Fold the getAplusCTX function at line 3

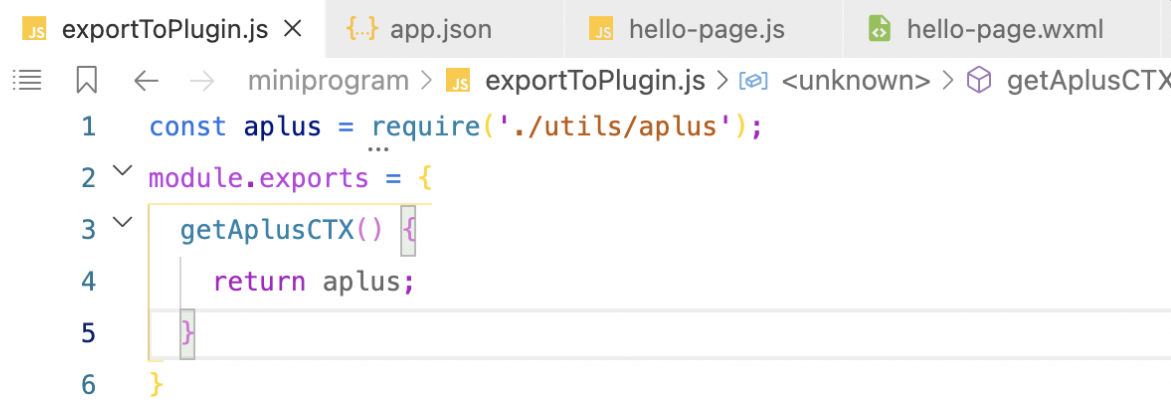[x=121, y=222]
